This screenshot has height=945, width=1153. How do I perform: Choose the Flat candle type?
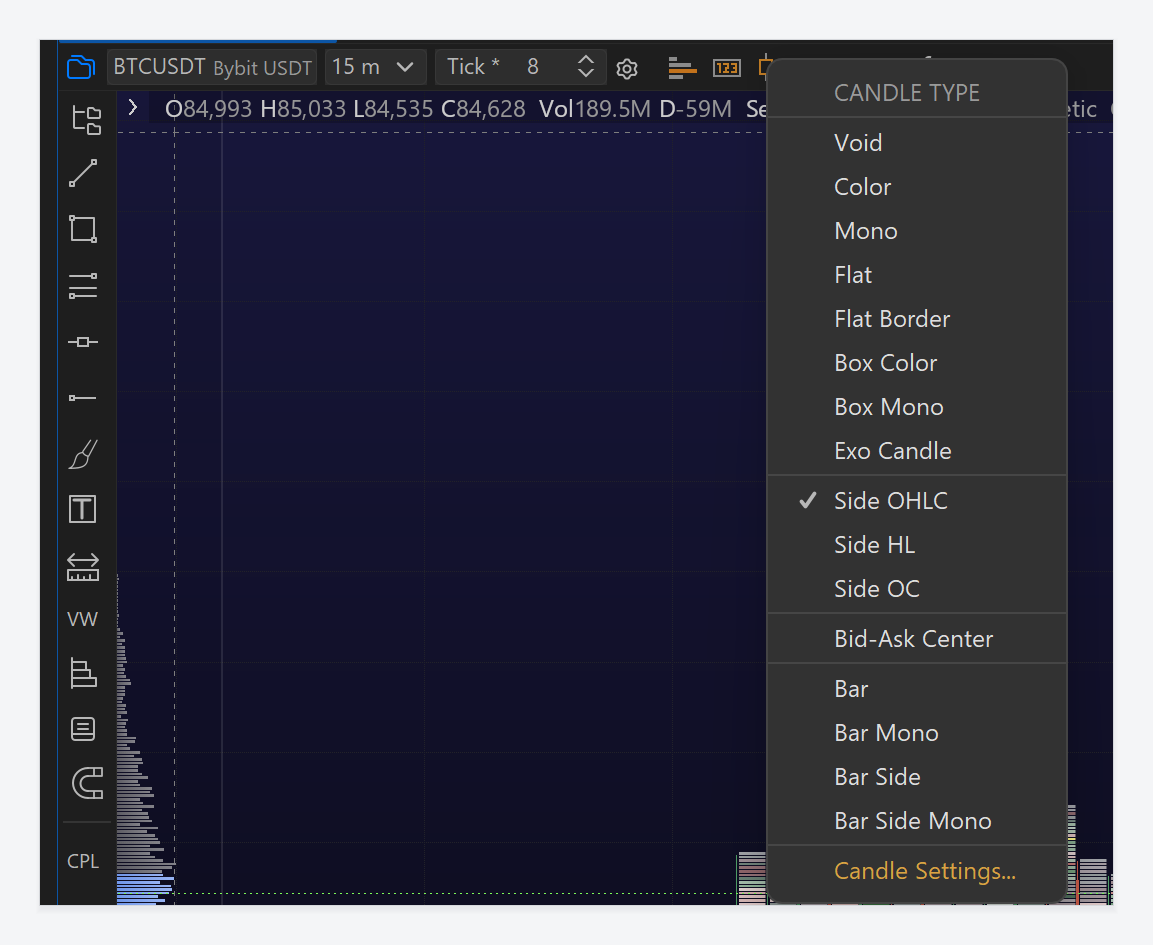pos(917,275)
